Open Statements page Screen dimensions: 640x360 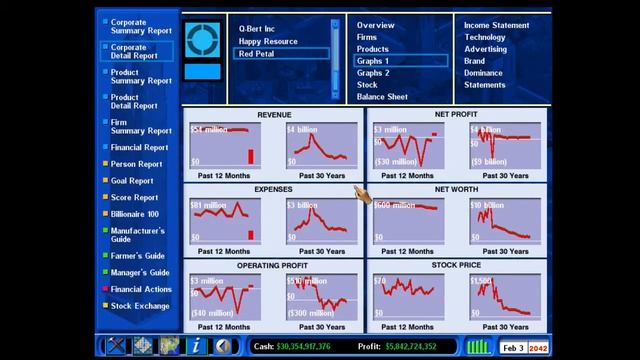click(x=484, y=85)
